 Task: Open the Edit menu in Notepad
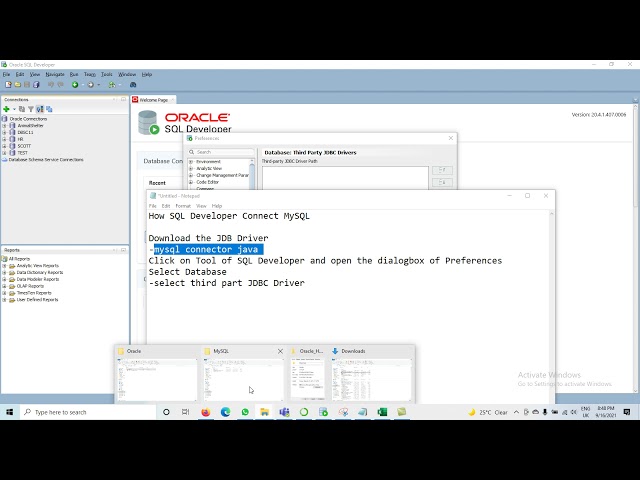point(166,206)
